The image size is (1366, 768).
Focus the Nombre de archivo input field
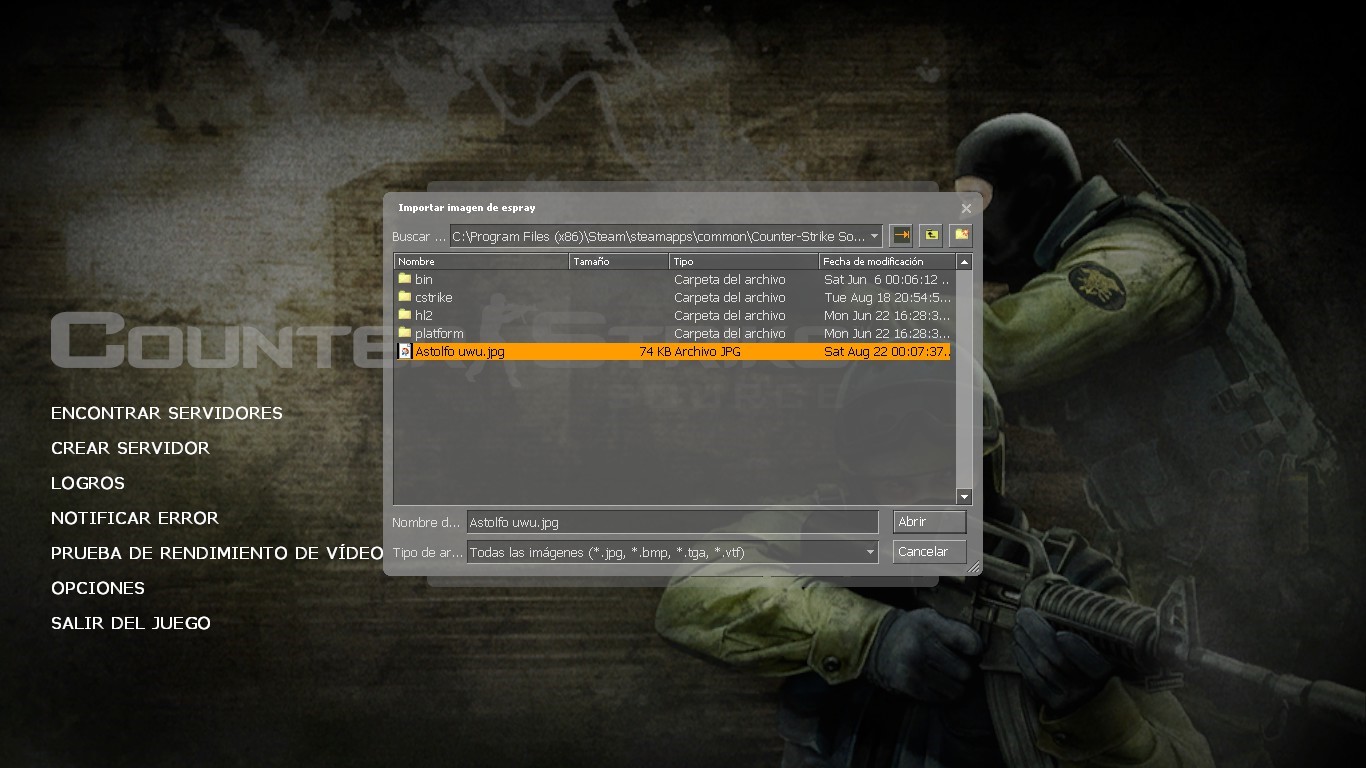click(x=672, y=522)
